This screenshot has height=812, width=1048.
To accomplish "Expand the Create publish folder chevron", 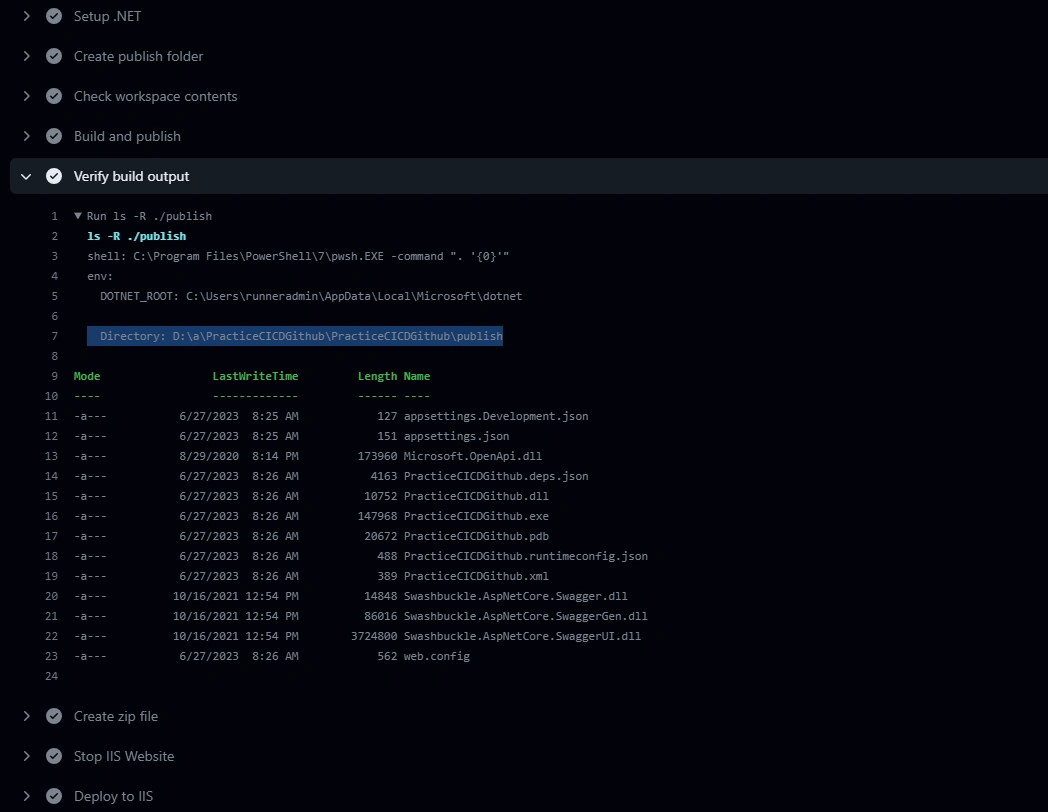I will (27, 56).
